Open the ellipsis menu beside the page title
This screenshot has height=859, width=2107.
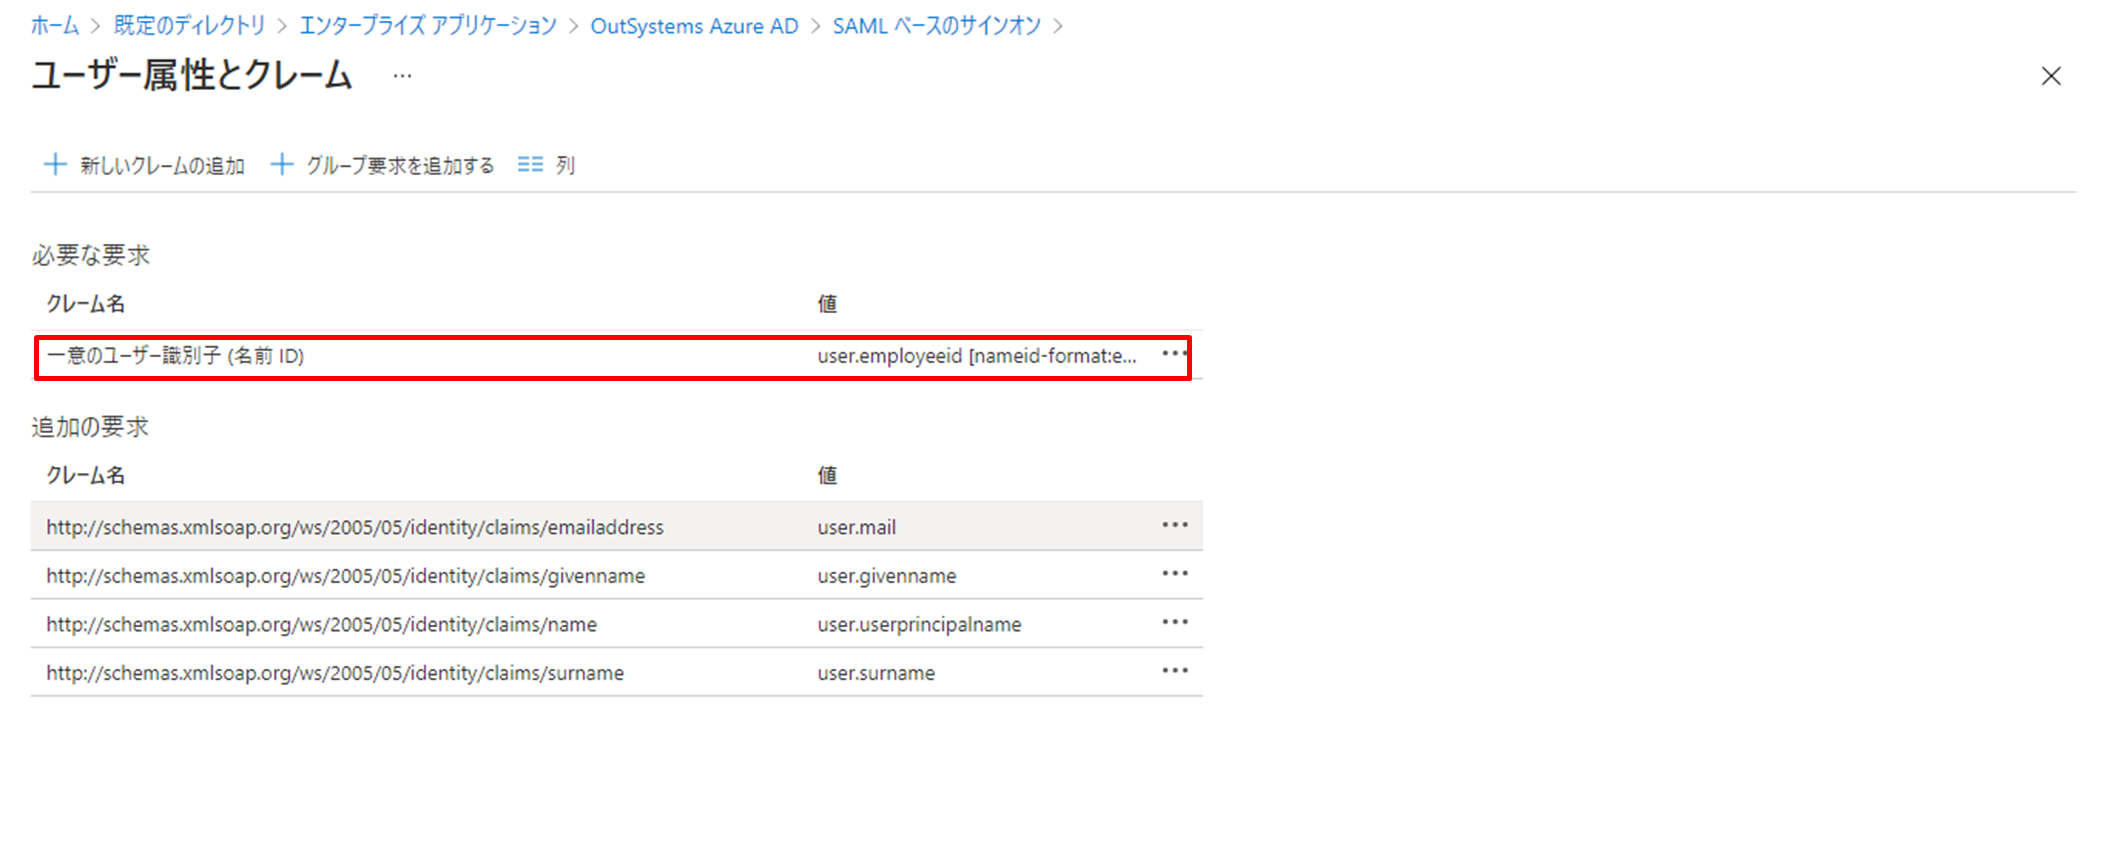pyautogui.click(x=402, y=77)
